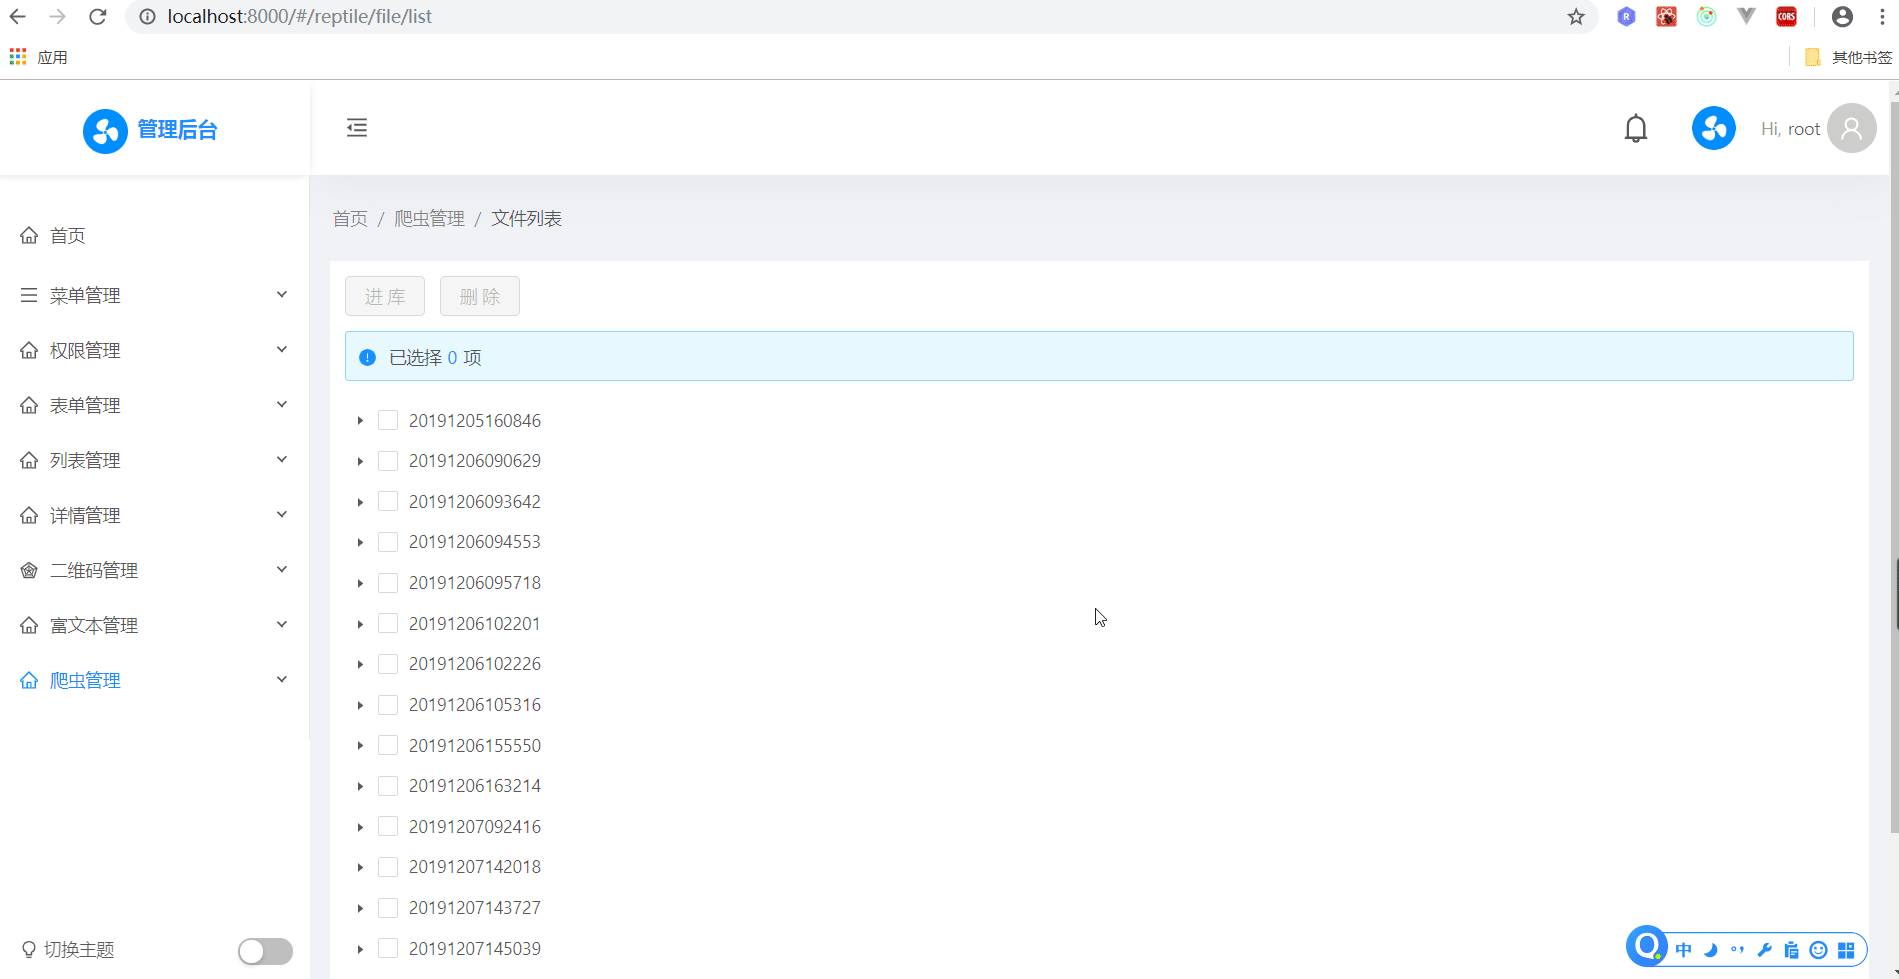Screen dimensions: 1899x979
Task: Check the box for 20191206093642
Action: click(388, 501)
